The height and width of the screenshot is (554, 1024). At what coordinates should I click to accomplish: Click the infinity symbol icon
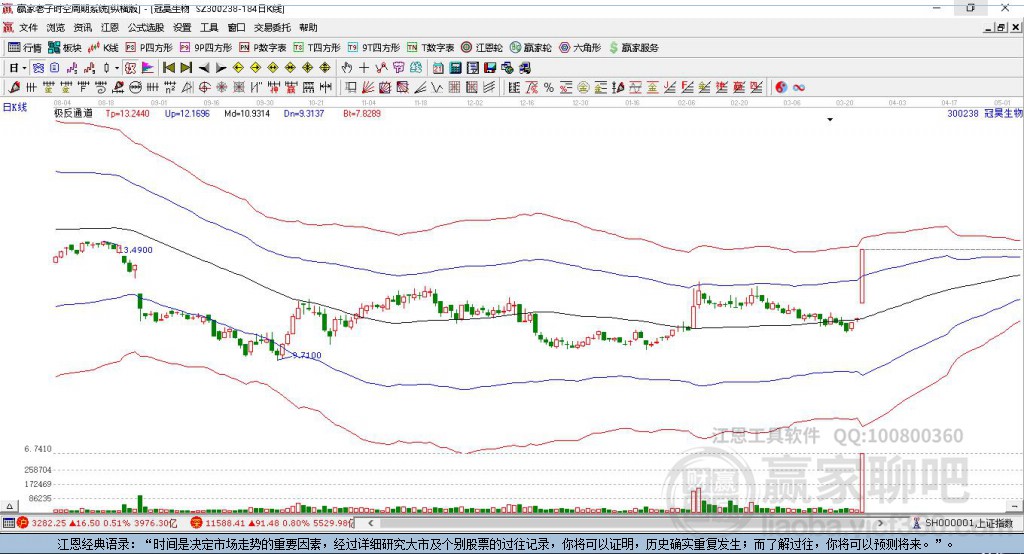coord(799,88)
